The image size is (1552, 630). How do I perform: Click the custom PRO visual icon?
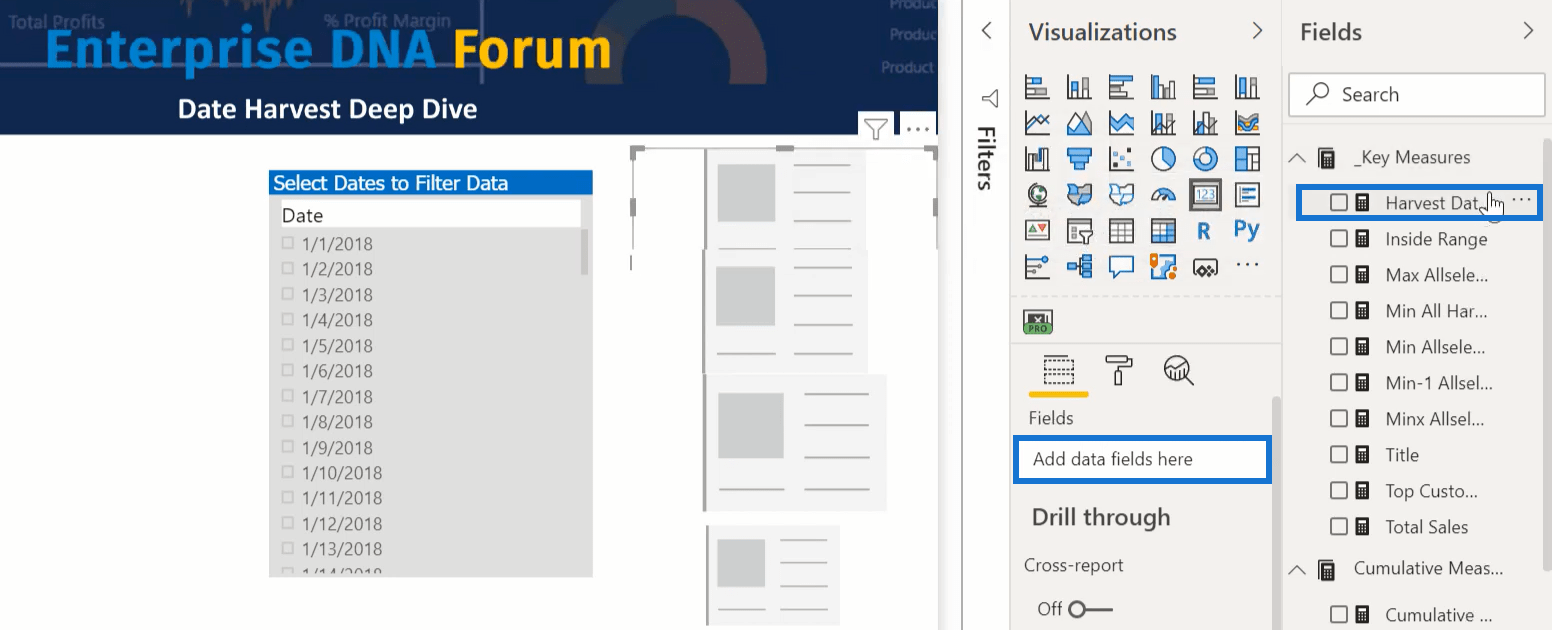pos(1037,321)
